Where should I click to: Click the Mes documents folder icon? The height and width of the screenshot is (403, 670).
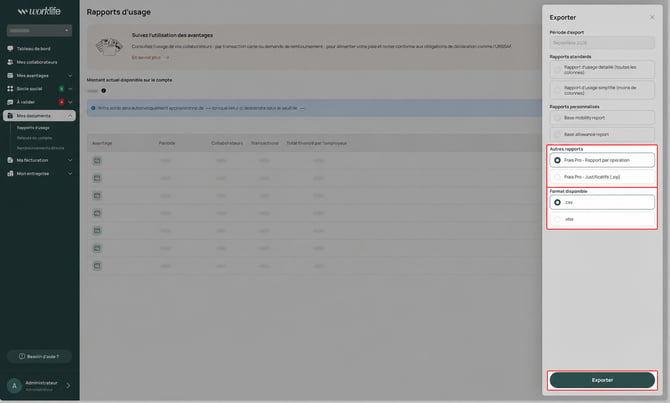(10, 116)
